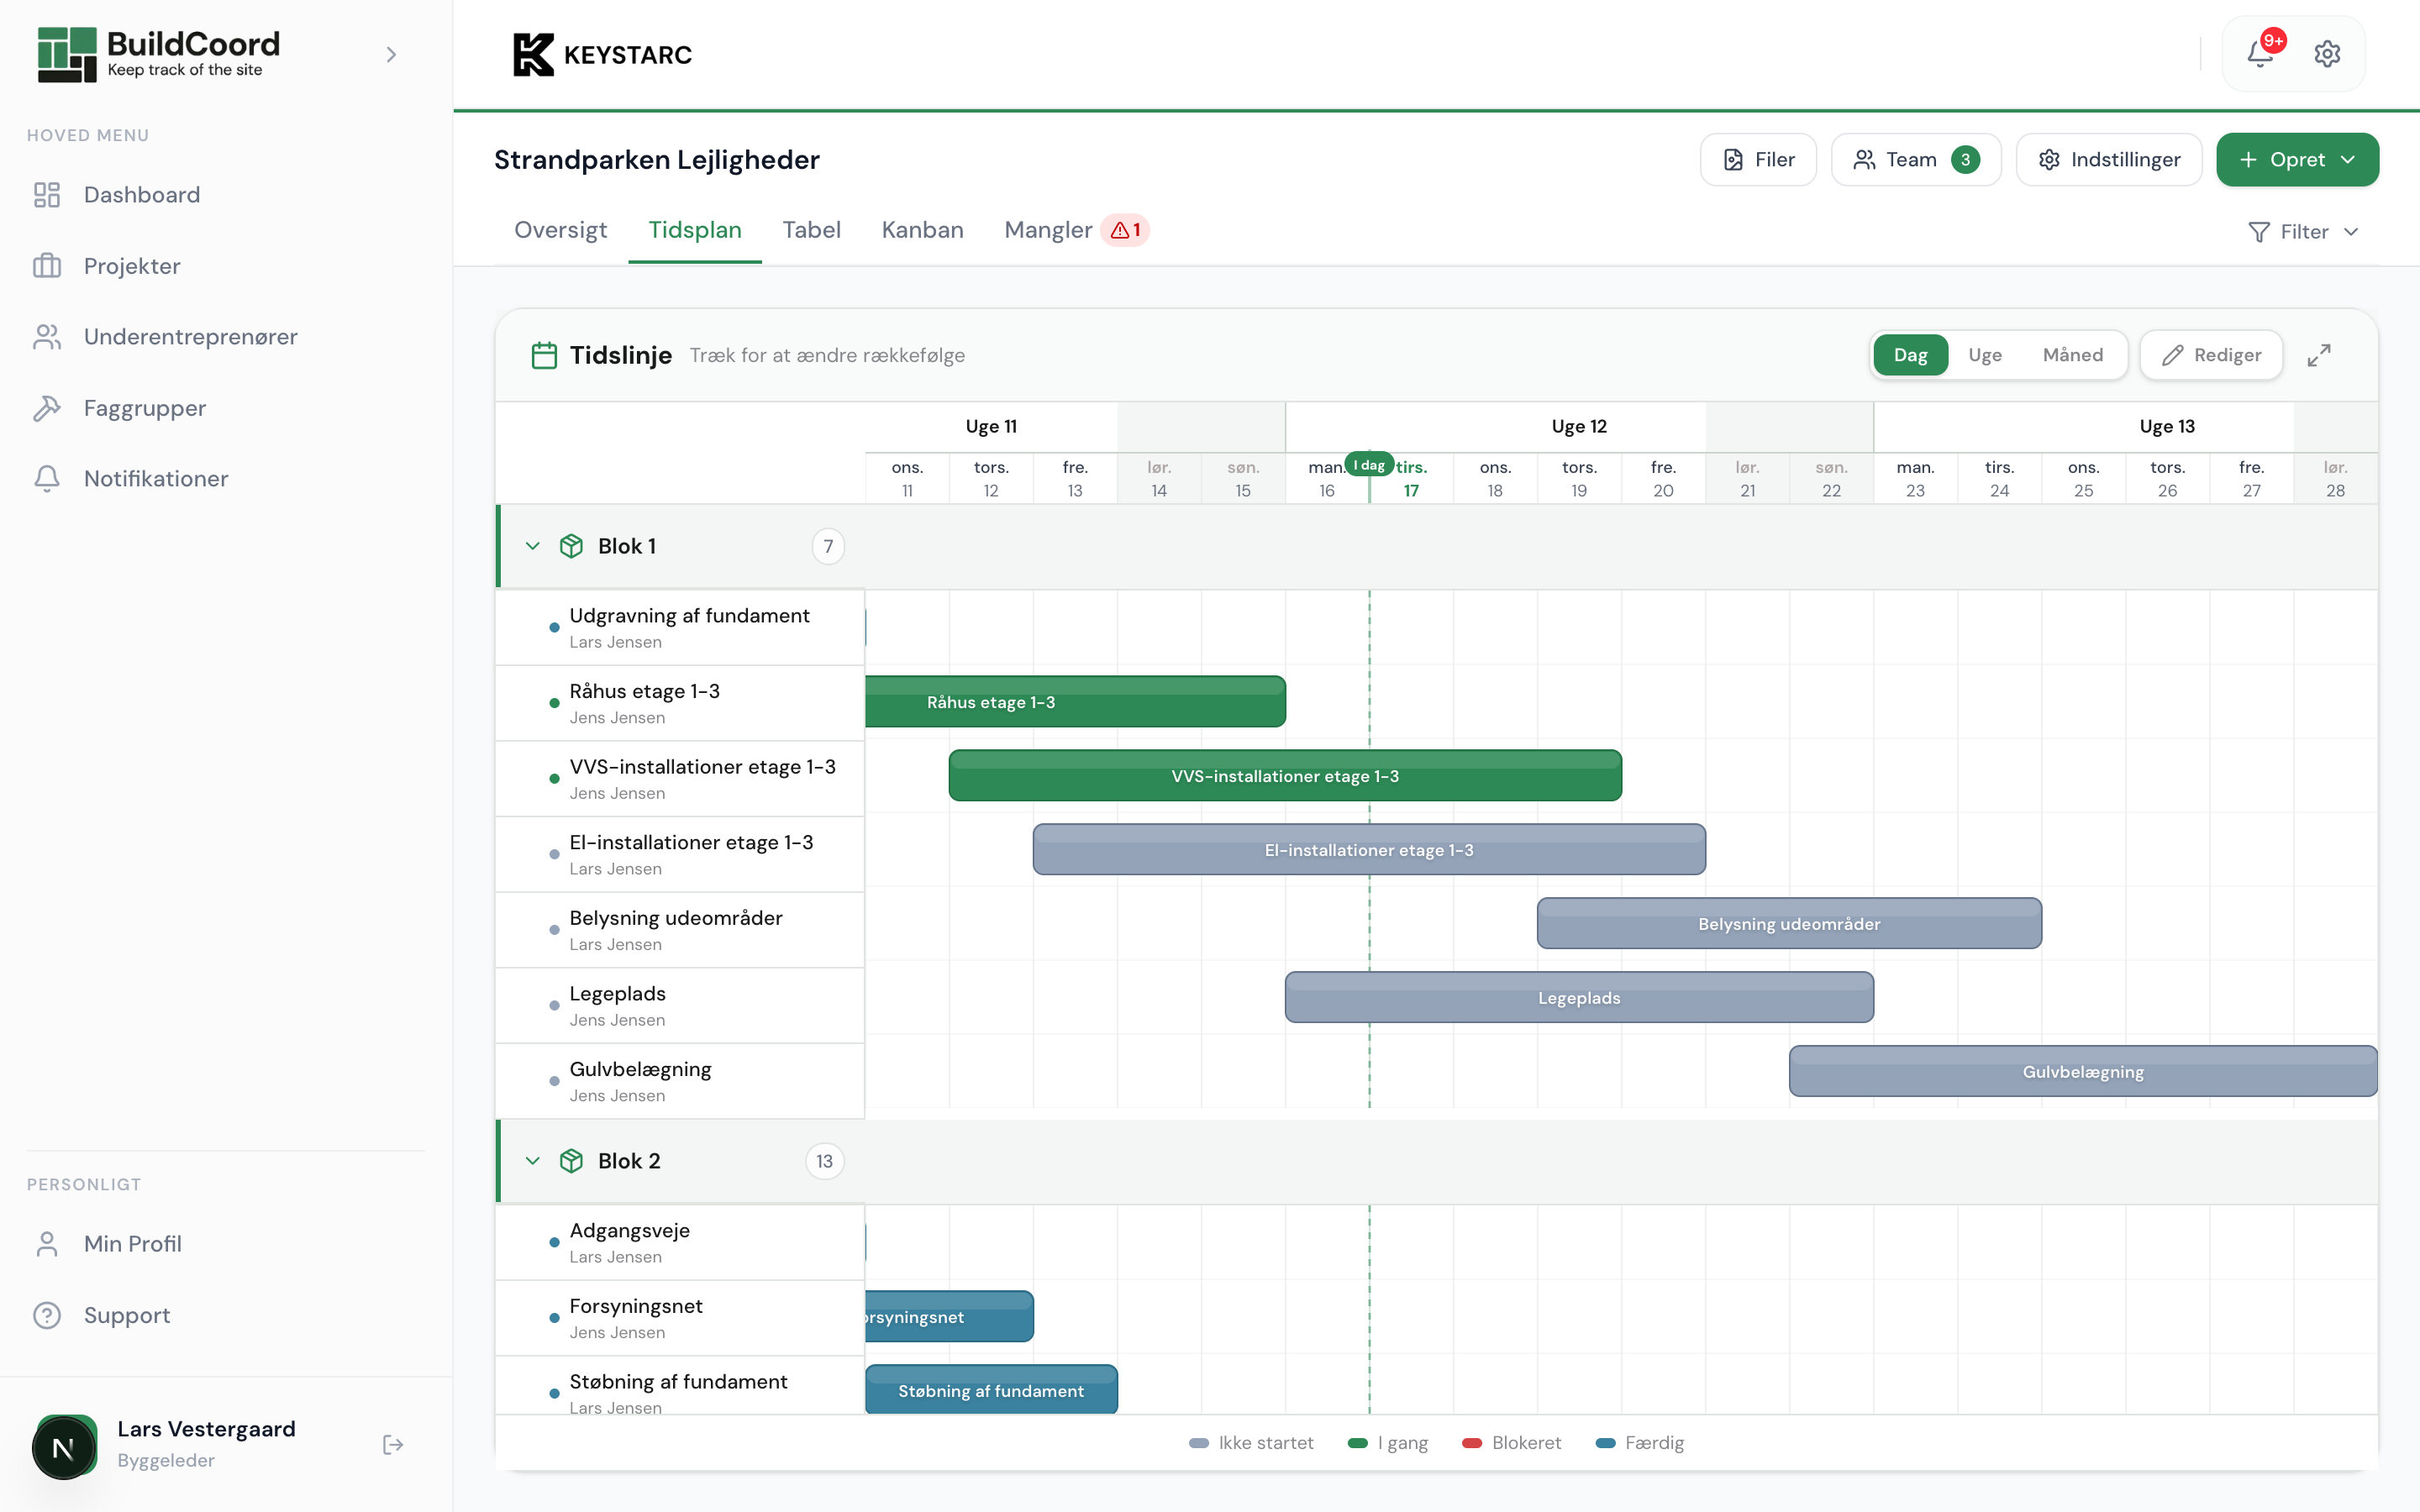
Task: Click the Blokeret legend color swatch
Action: pyautogui.click(x=1471, y=1443)
